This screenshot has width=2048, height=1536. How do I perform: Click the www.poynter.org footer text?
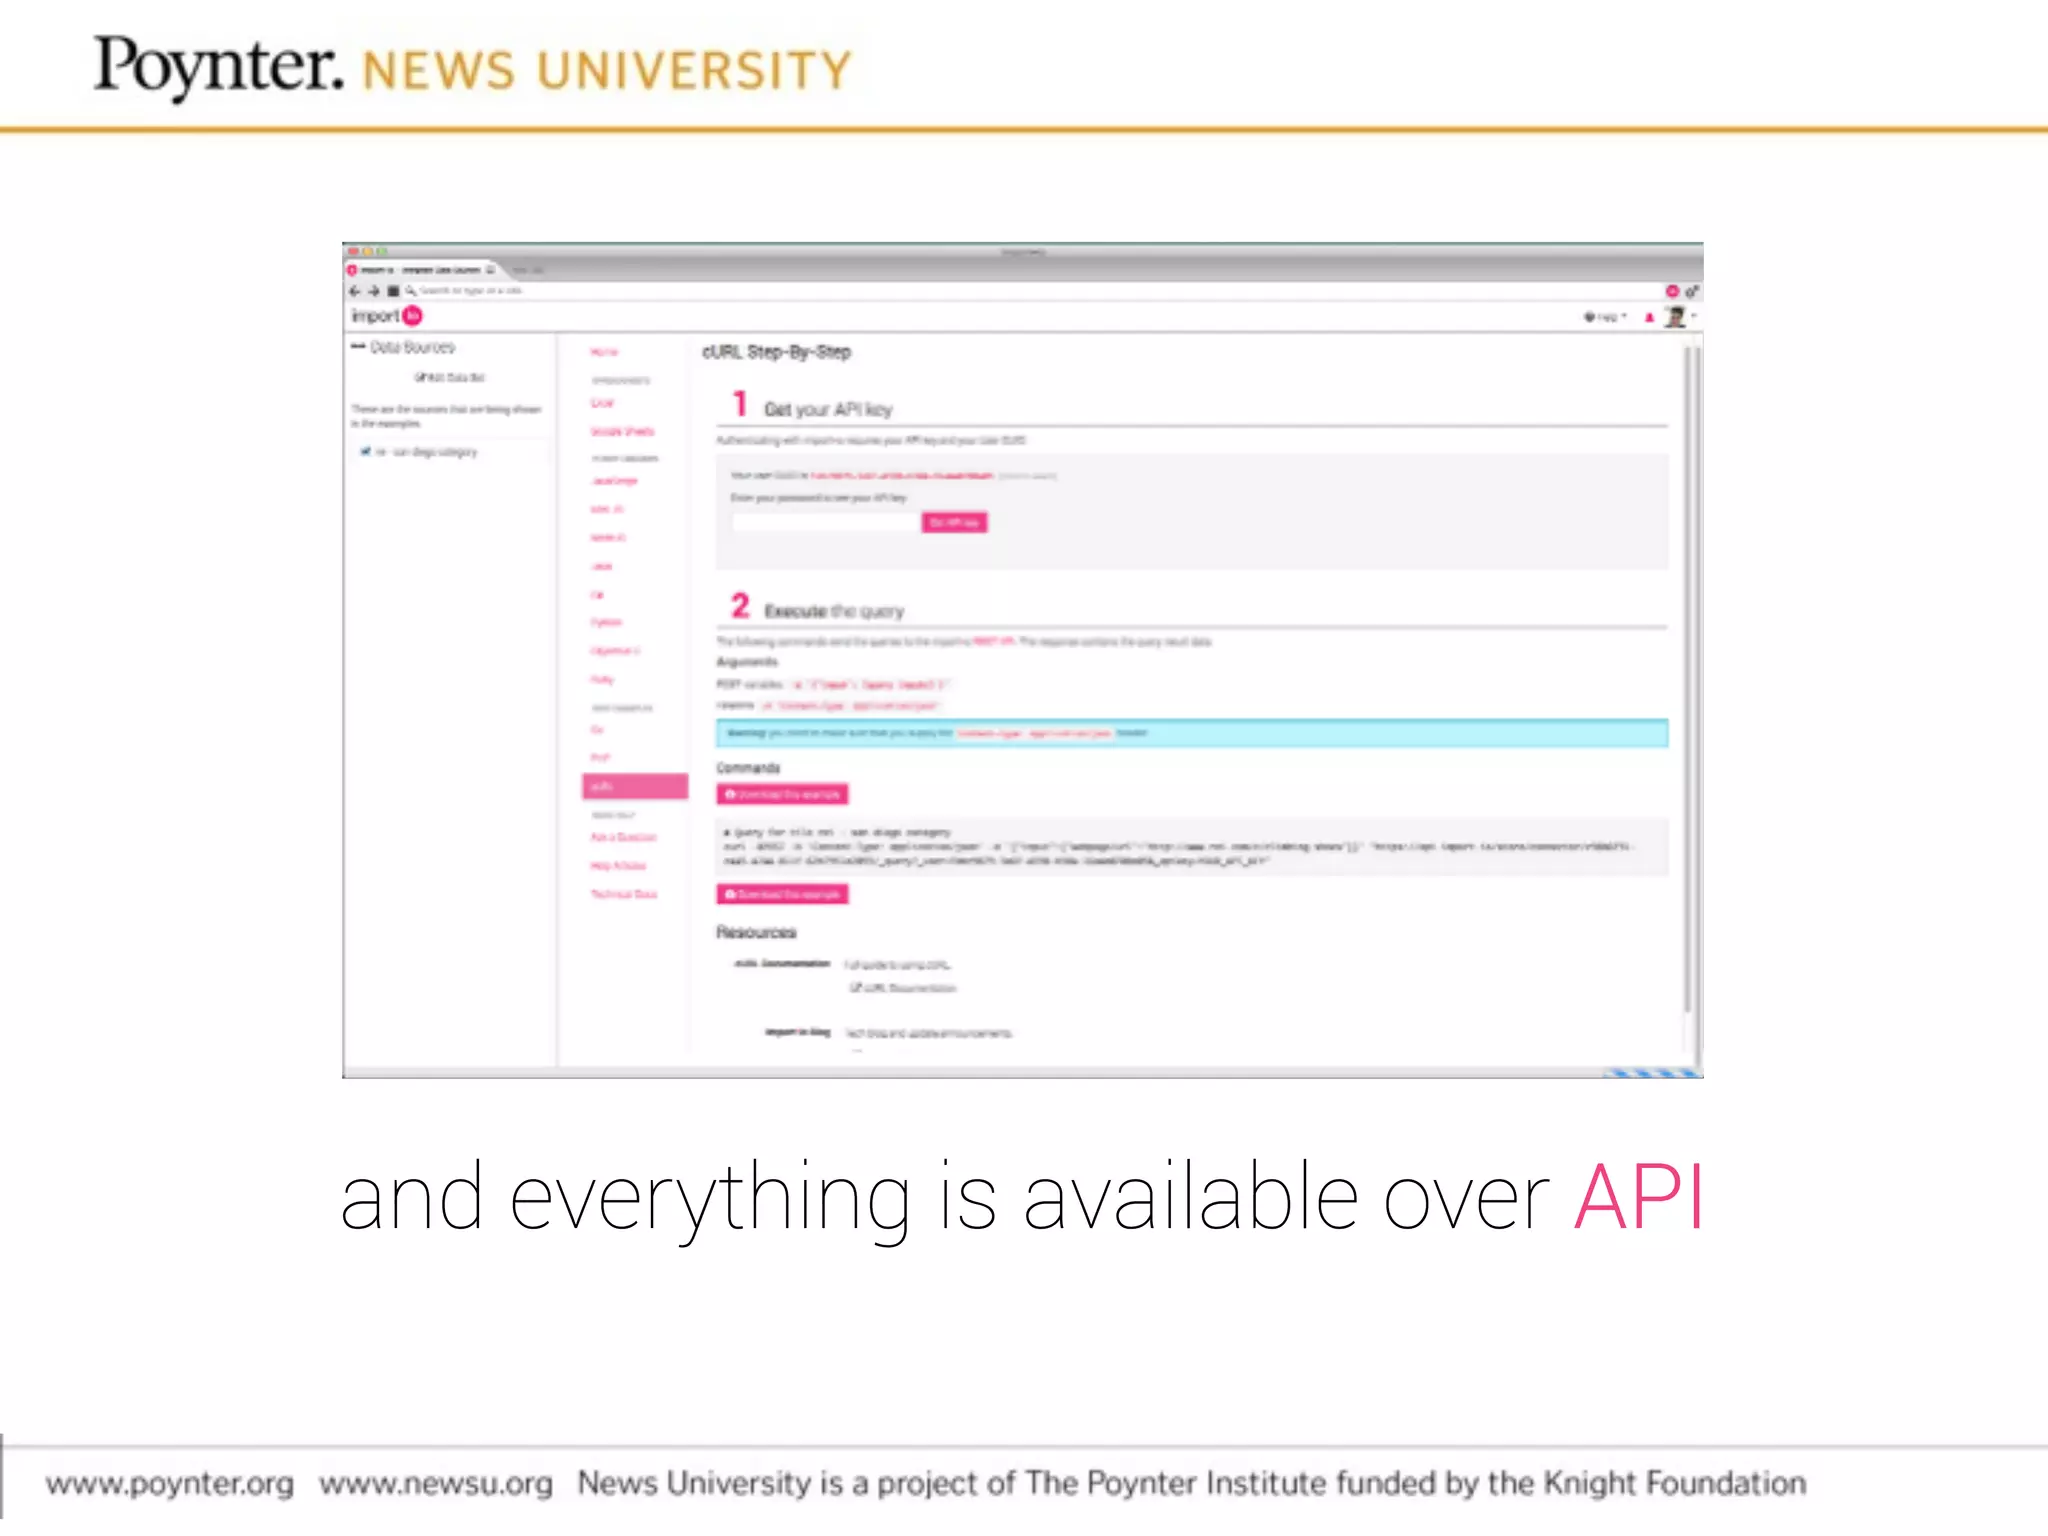pos(169,1483)
